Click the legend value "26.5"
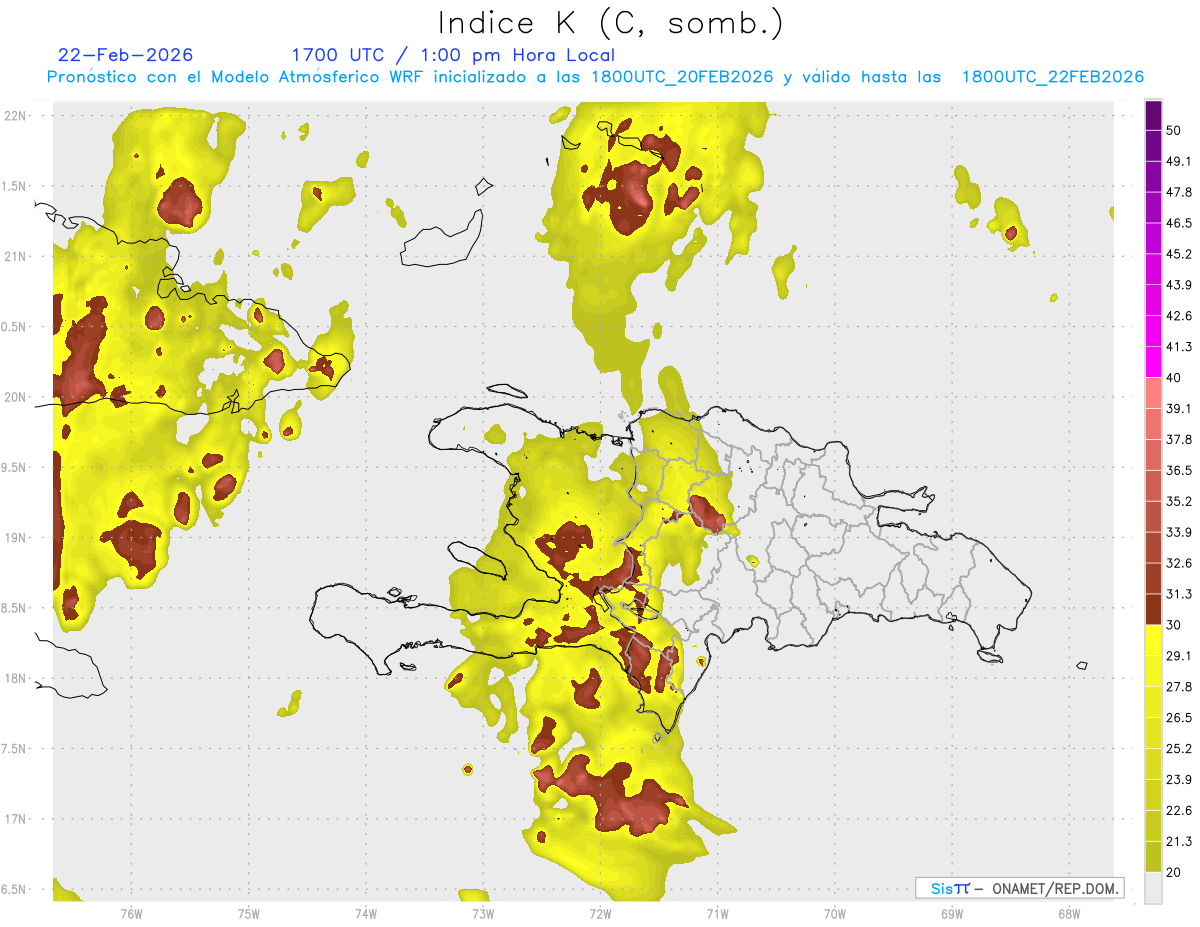The height and width of the screenshot is (927, 1200). click(x=1180, y=718)
